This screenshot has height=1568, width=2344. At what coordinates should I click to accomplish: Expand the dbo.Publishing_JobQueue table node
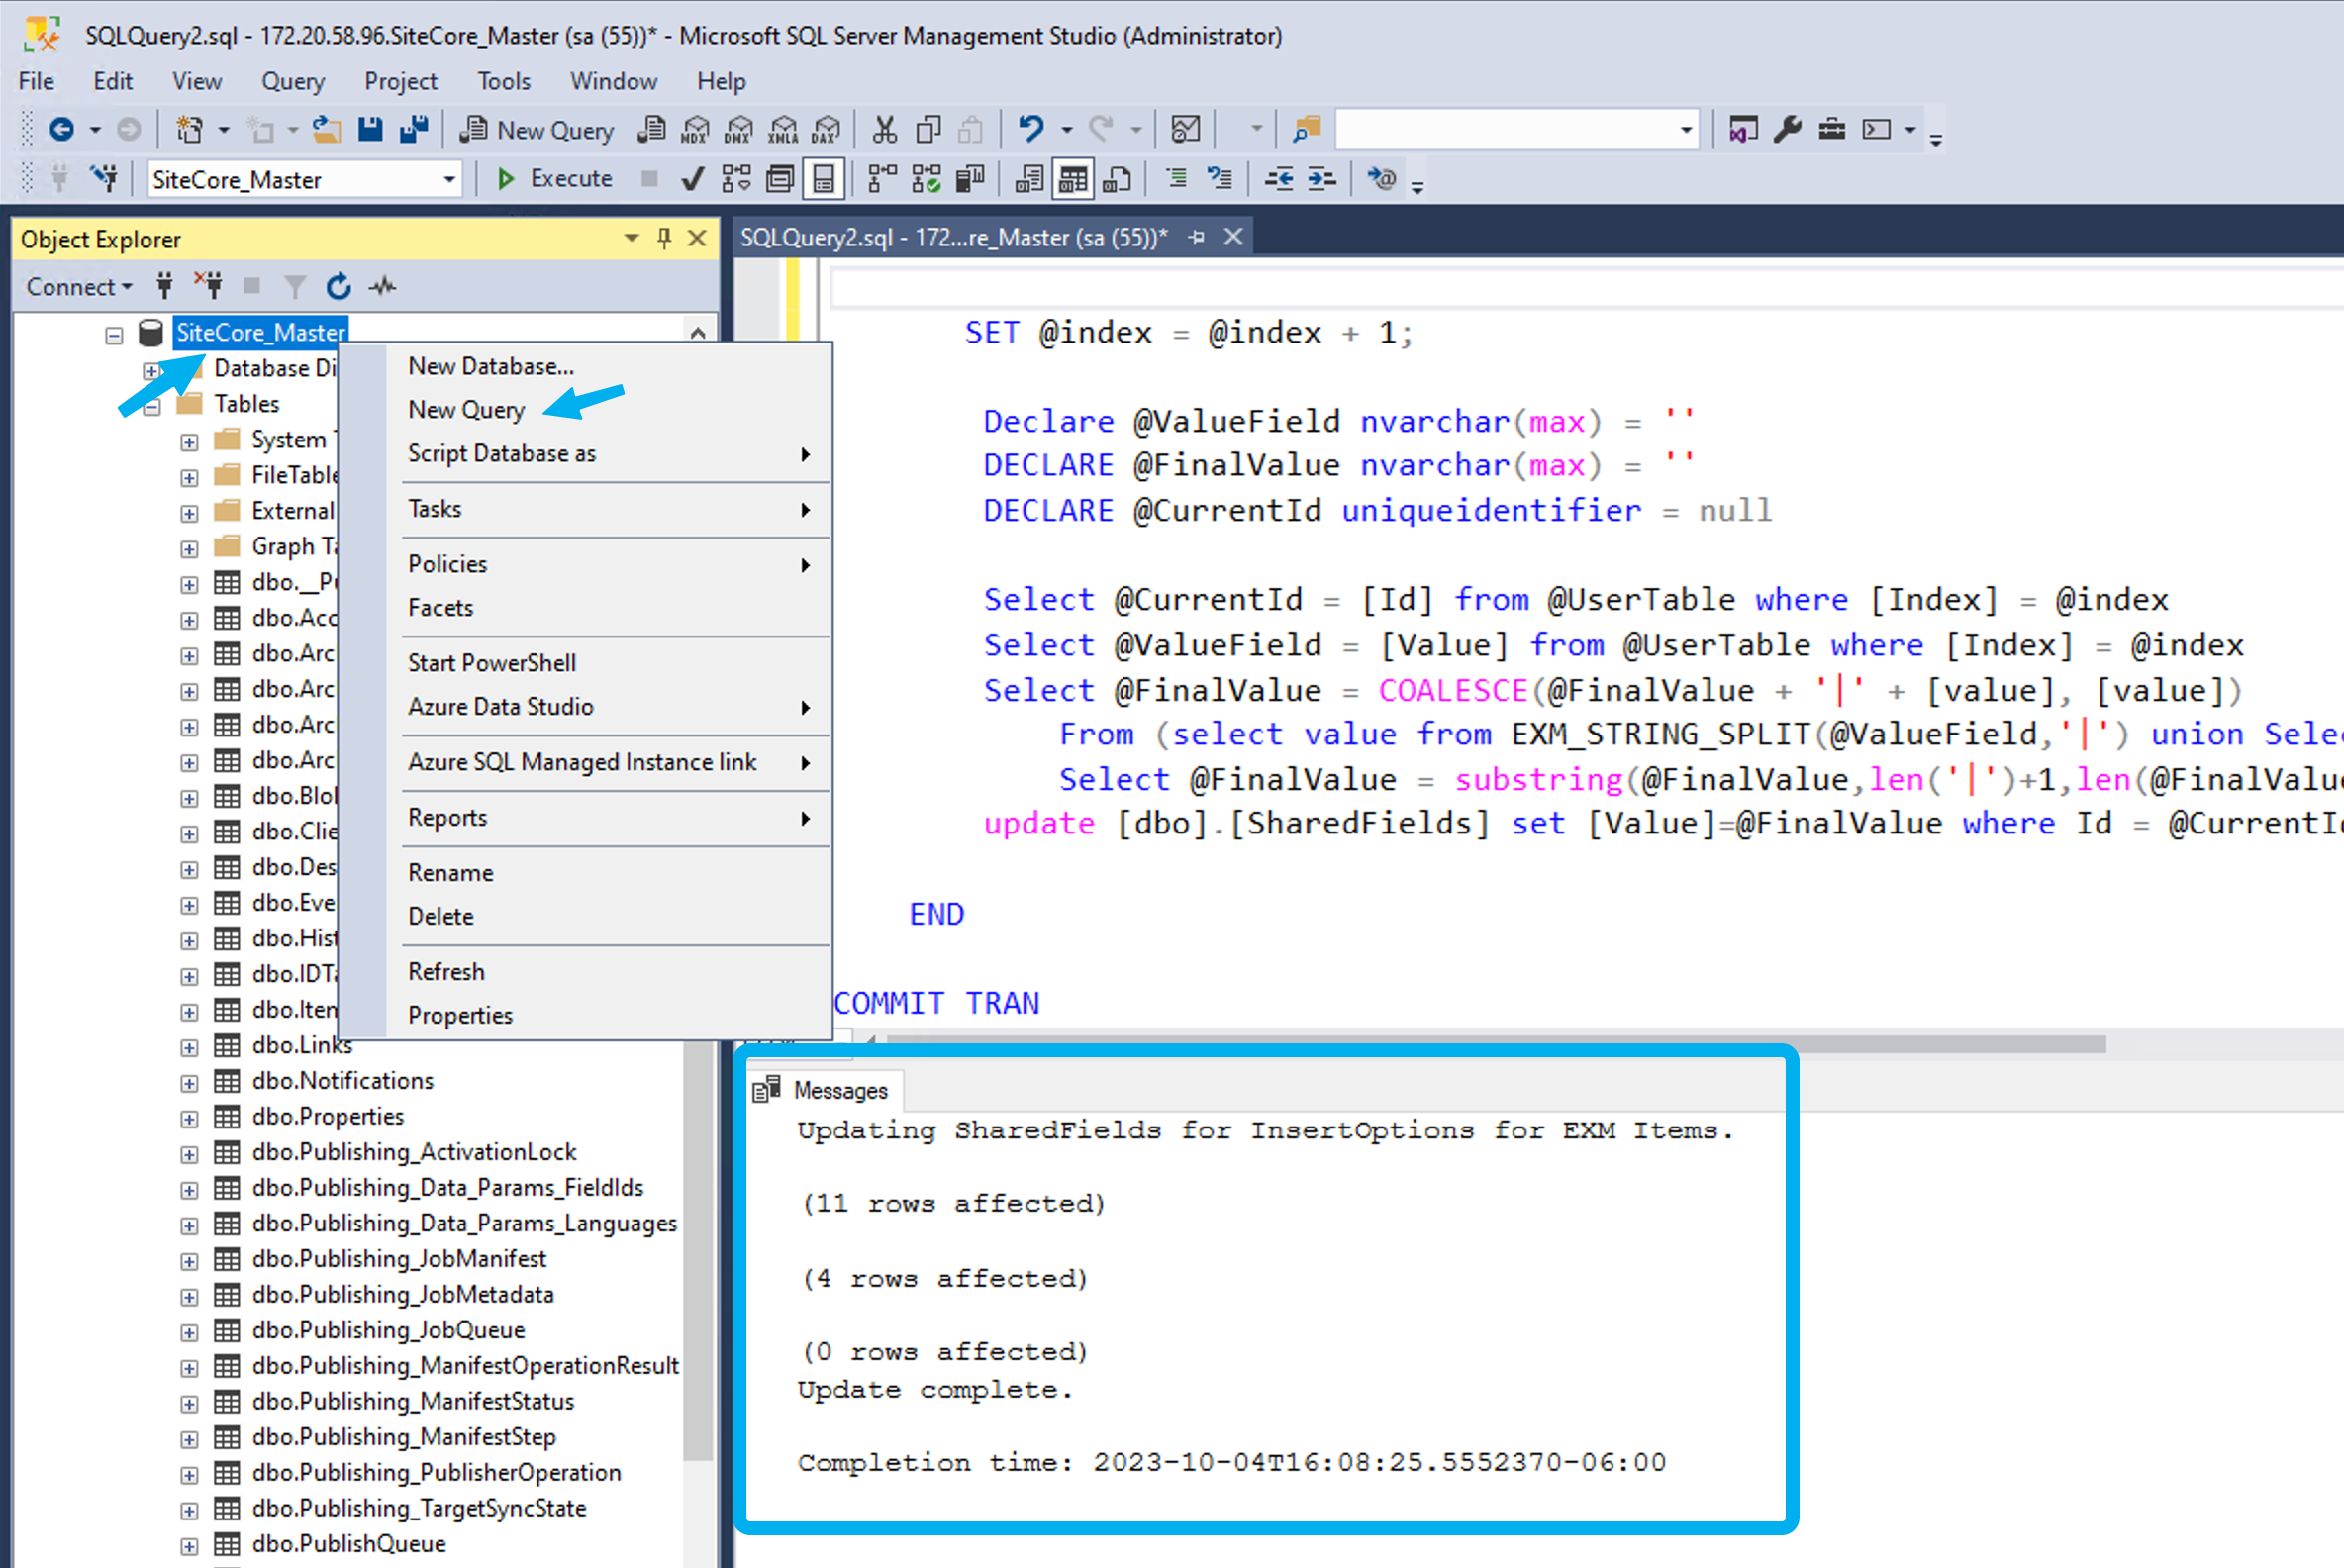[189, 1332]
